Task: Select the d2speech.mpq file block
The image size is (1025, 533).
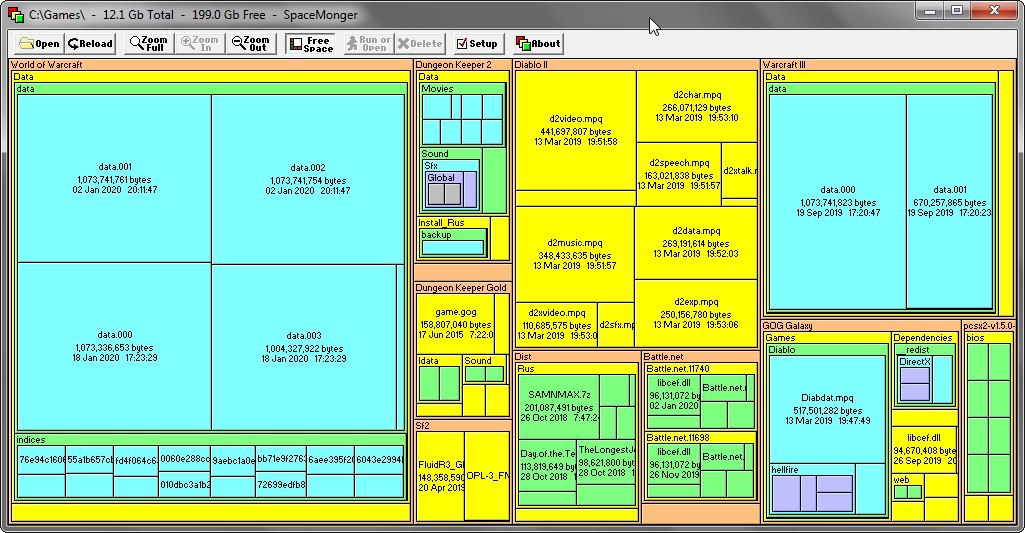Action: [679, 174]
